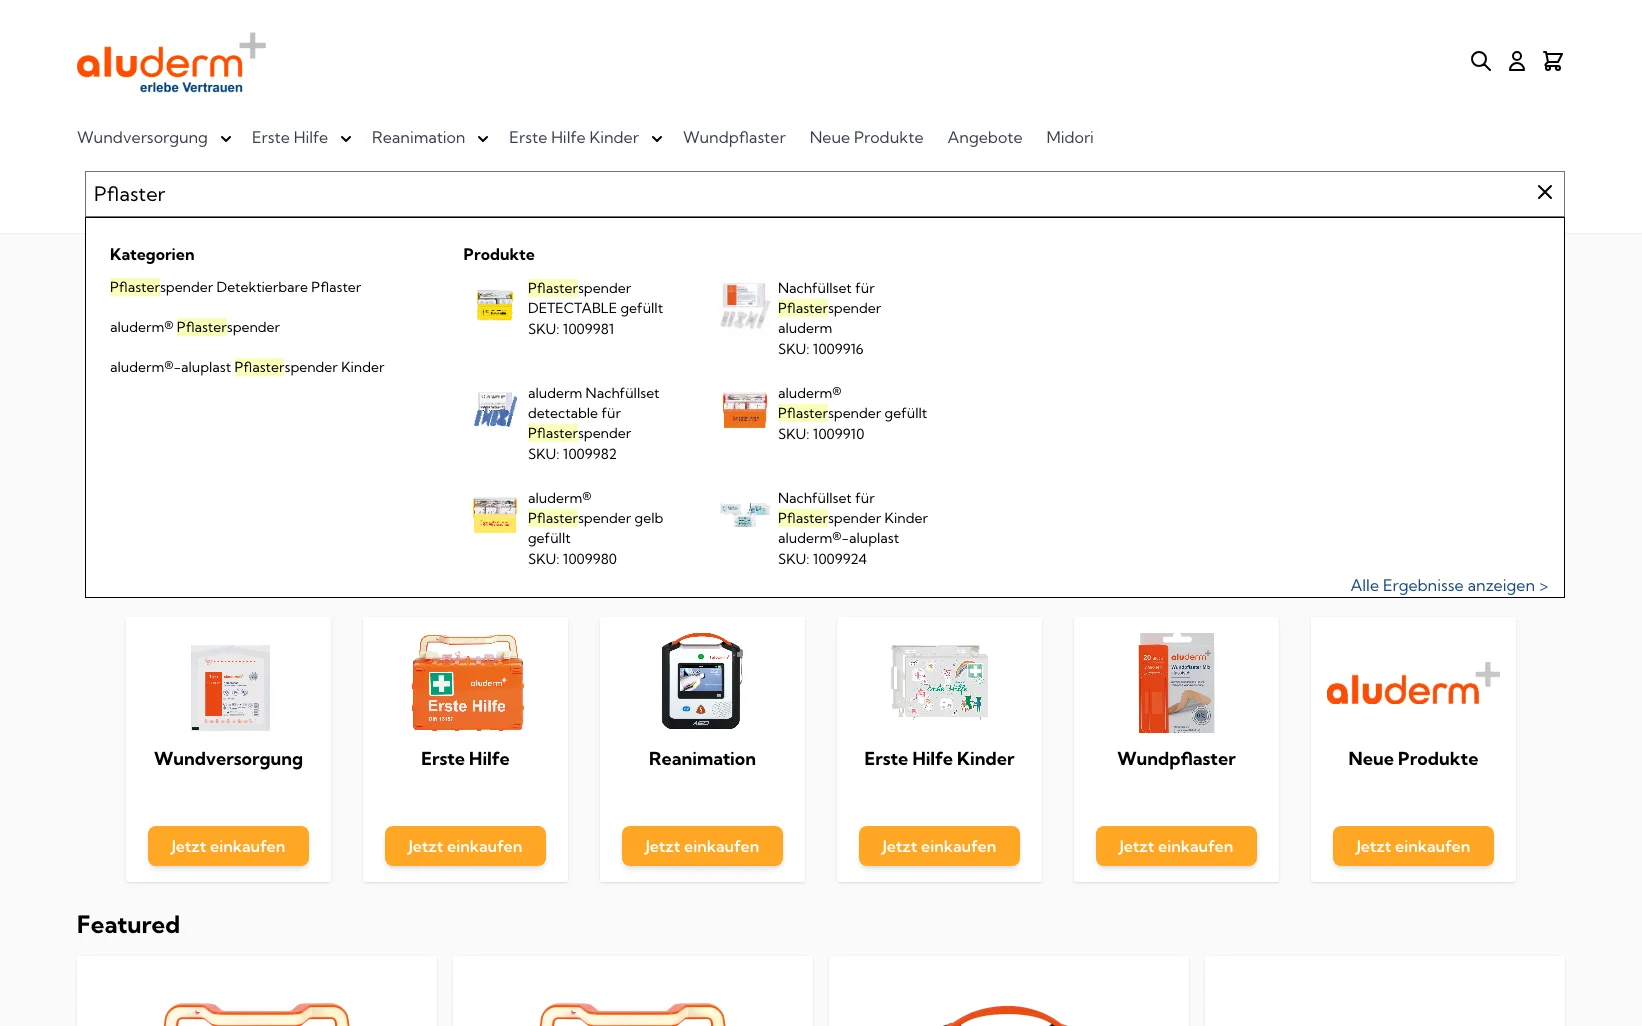Screen dimensions: 1642x1026
Task: Open Reanimation in the navigation bar
Action: [x=418, y=138]
